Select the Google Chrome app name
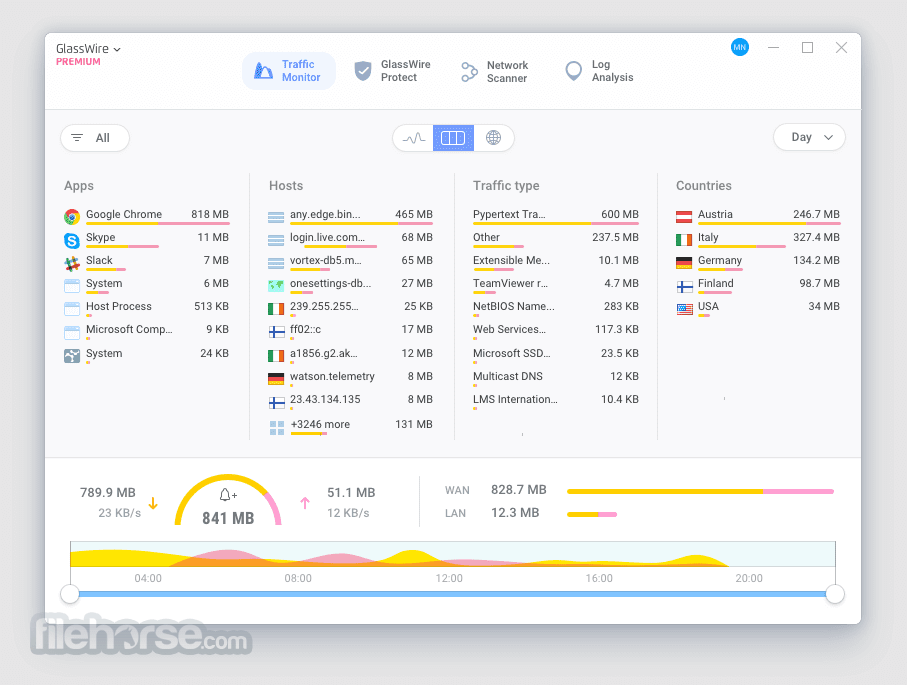Screen dimensions: 907x685 (124, 214)
